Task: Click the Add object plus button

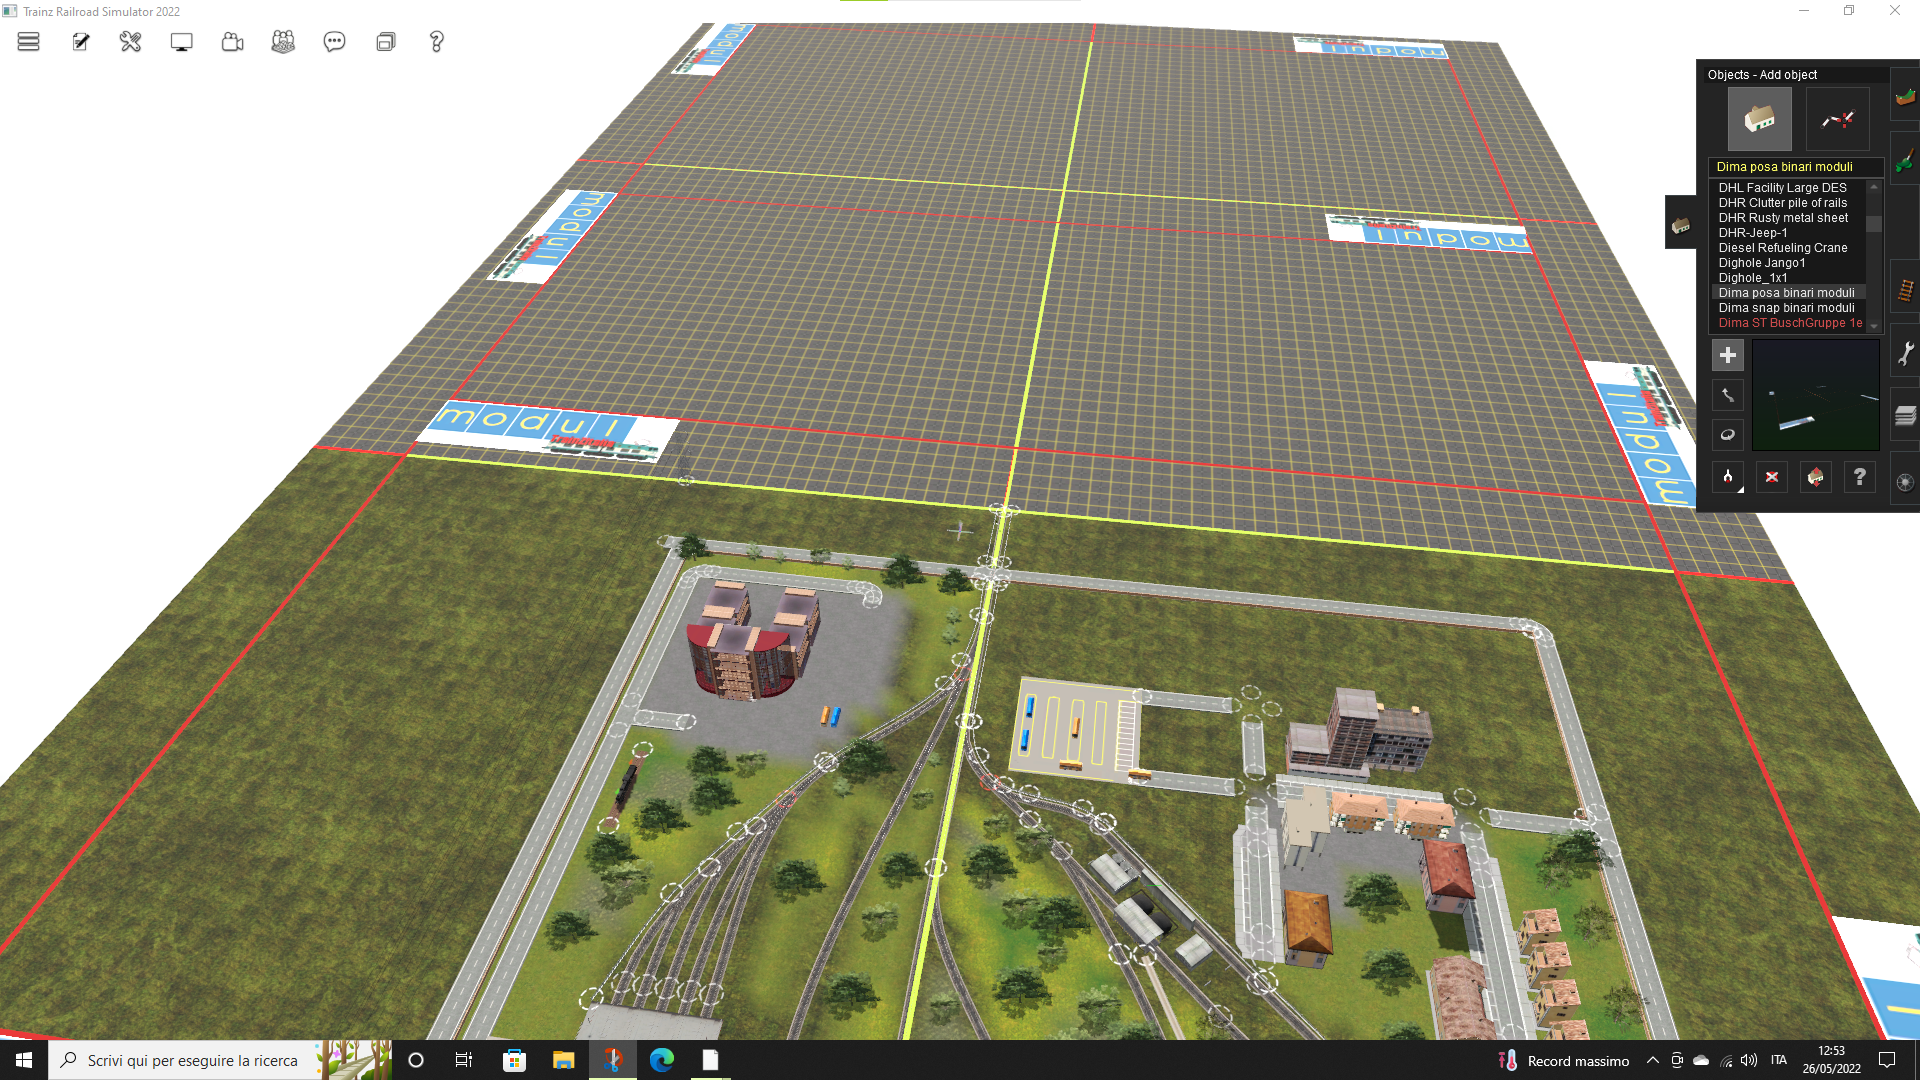Action: click(1727, 355)
